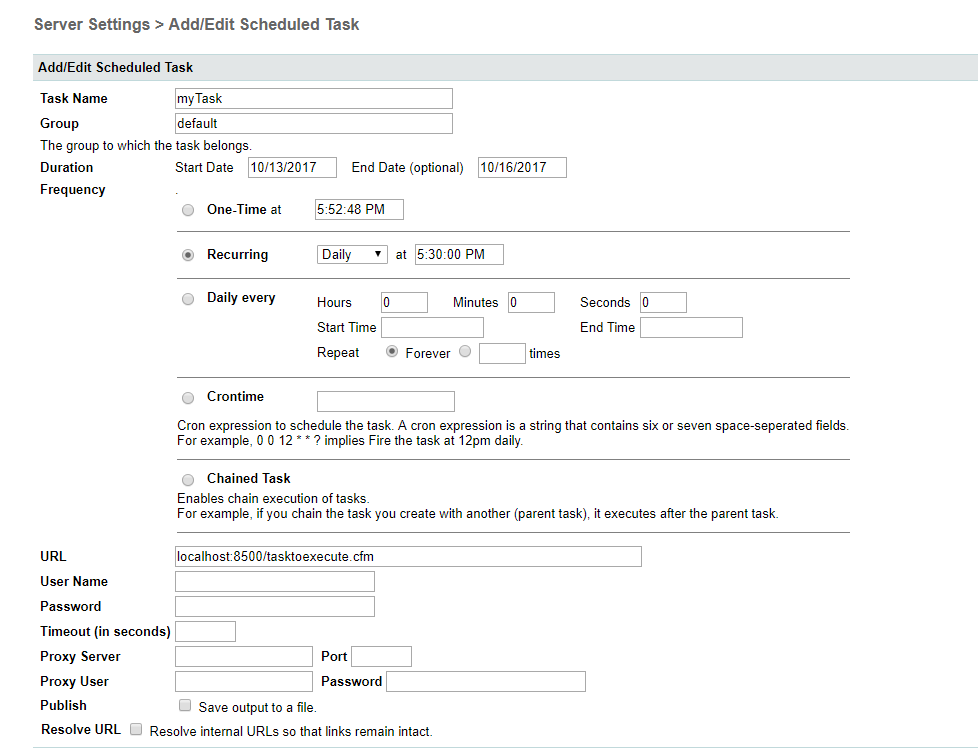Viewport: 978px width, 748px height.
Task: Focus the proxy Port field
Action: point(381,656)
